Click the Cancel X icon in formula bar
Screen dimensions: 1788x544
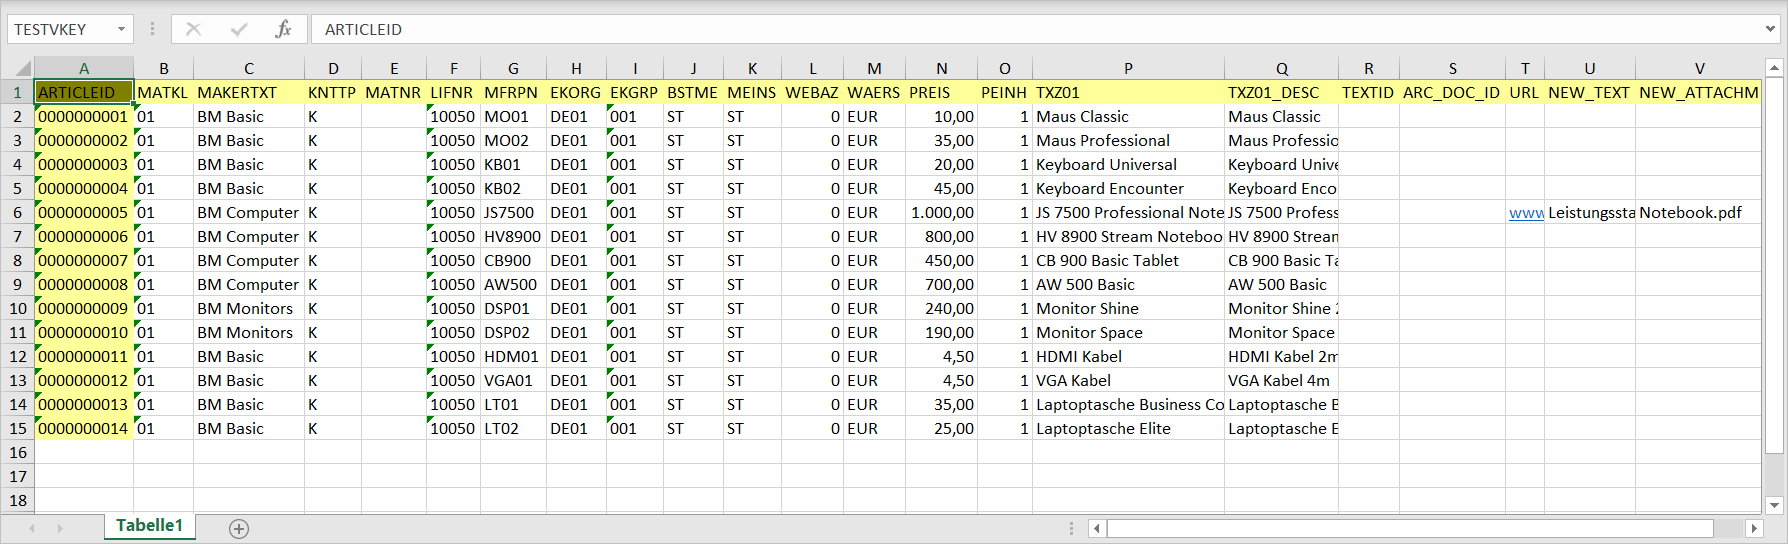coord(194,29)
